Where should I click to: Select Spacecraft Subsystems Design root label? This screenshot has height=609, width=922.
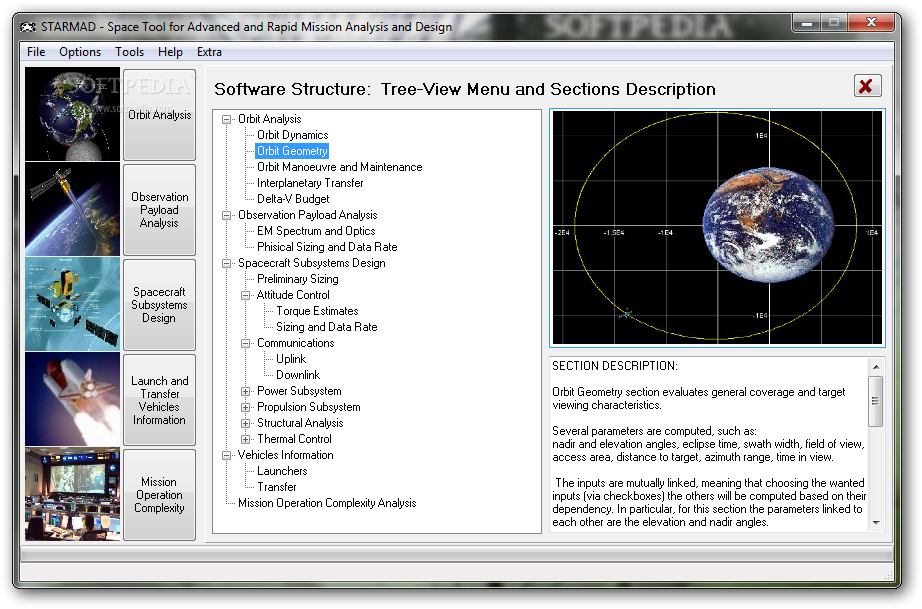click(x=312, y=263)
